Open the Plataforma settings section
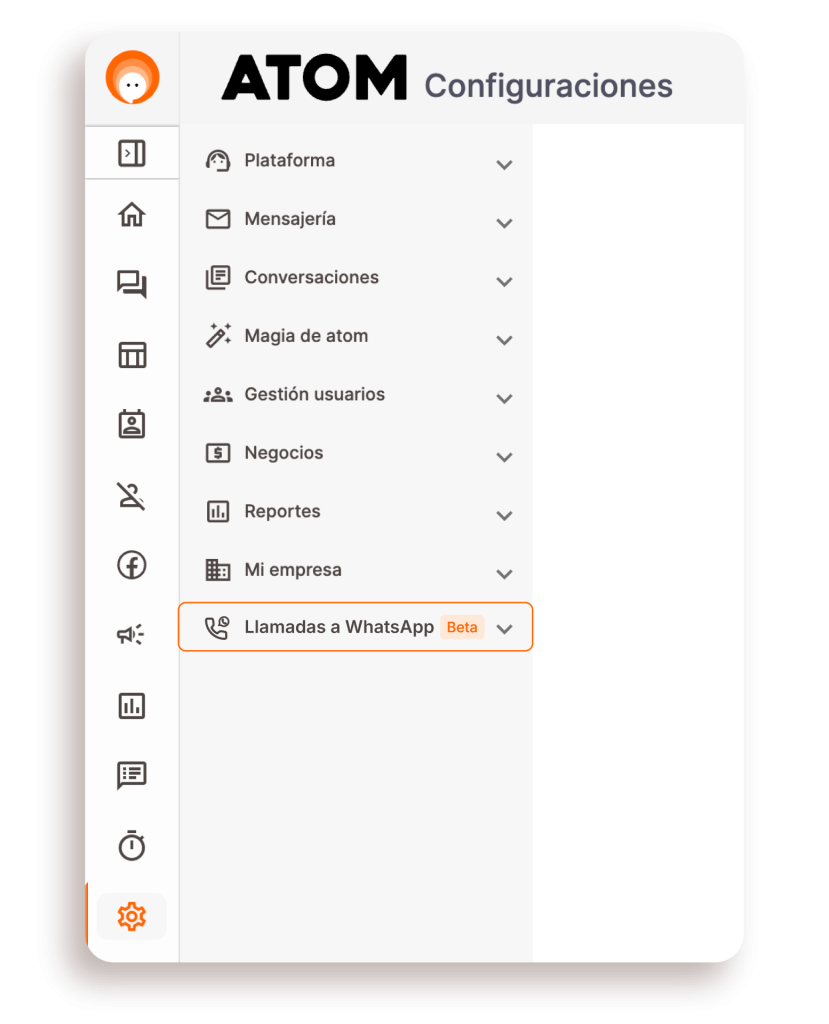Screen dimensions: 829x1024 pyautogui.click(x=356, y=161)
